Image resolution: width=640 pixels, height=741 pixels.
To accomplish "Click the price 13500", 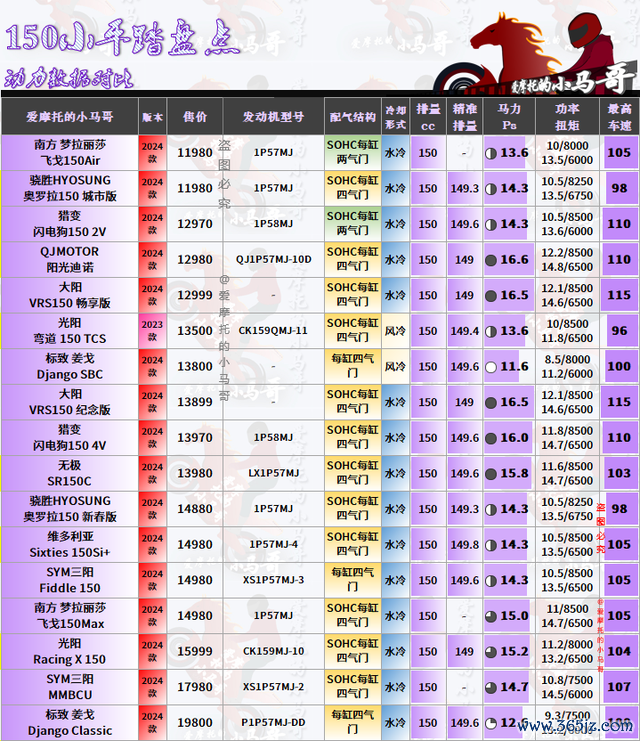I will 195,331.
